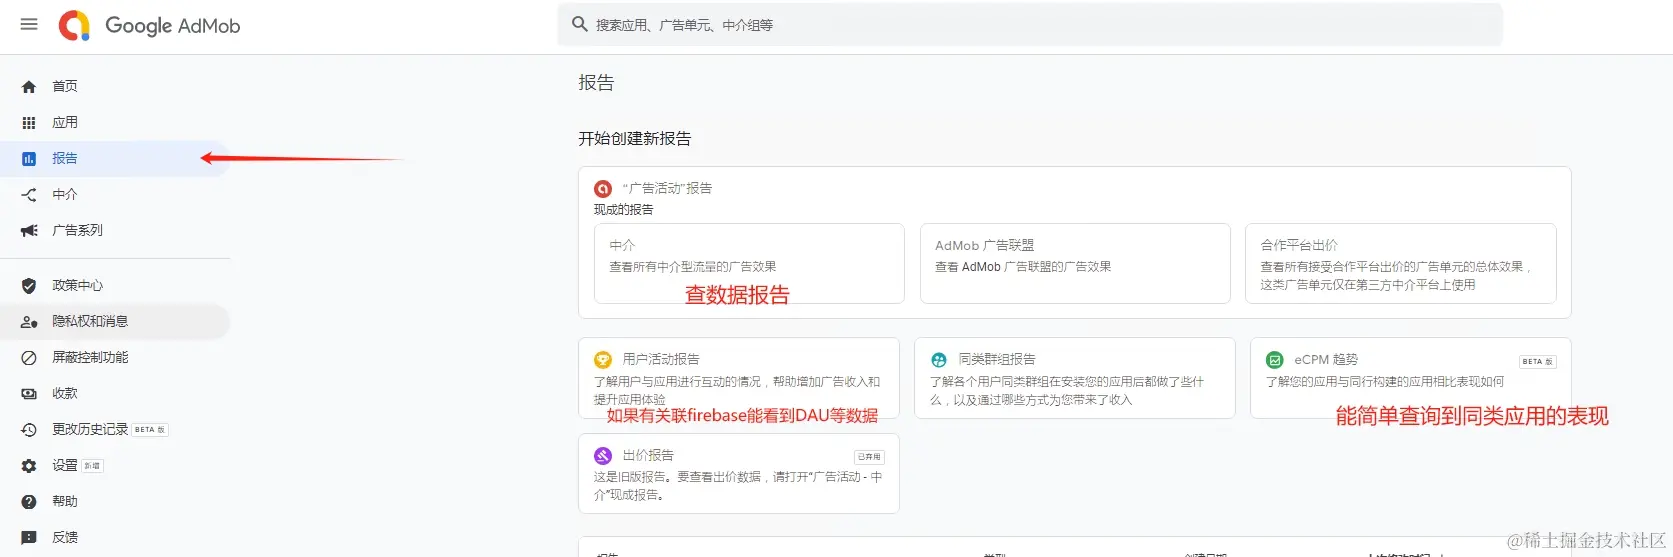This screenshot has width=1673, height=557.
Task: Click the gear icon for 设置
Action: tap(29, 466)
